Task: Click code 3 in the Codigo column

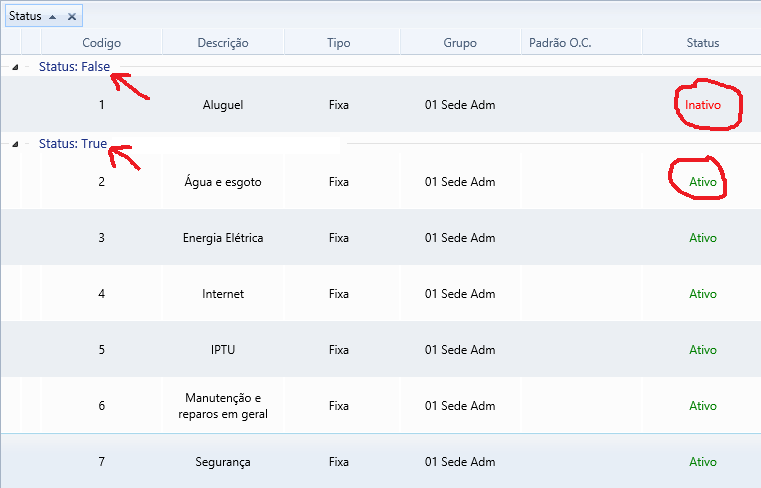Action: coord(101,238)
